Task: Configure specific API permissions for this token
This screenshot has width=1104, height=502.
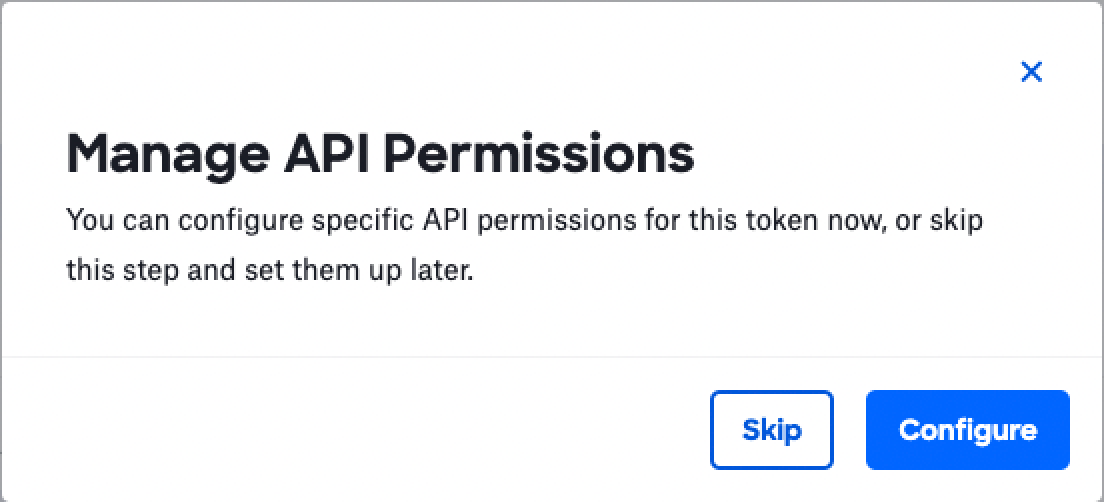Action: (967, 430)
